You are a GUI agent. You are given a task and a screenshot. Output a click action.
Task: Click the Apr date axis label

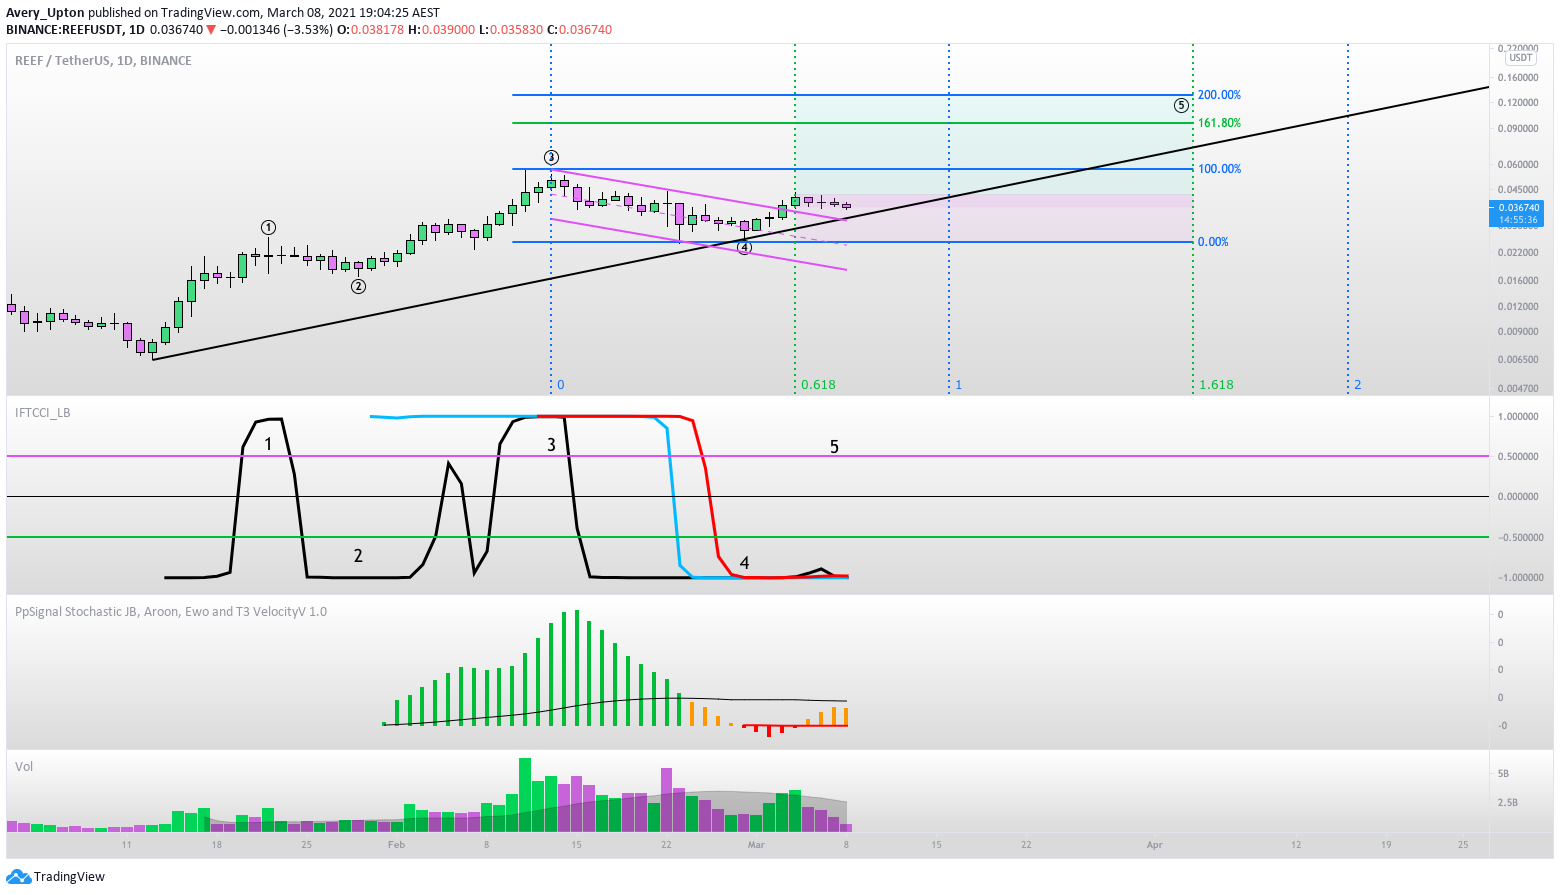coord(1155,845)
